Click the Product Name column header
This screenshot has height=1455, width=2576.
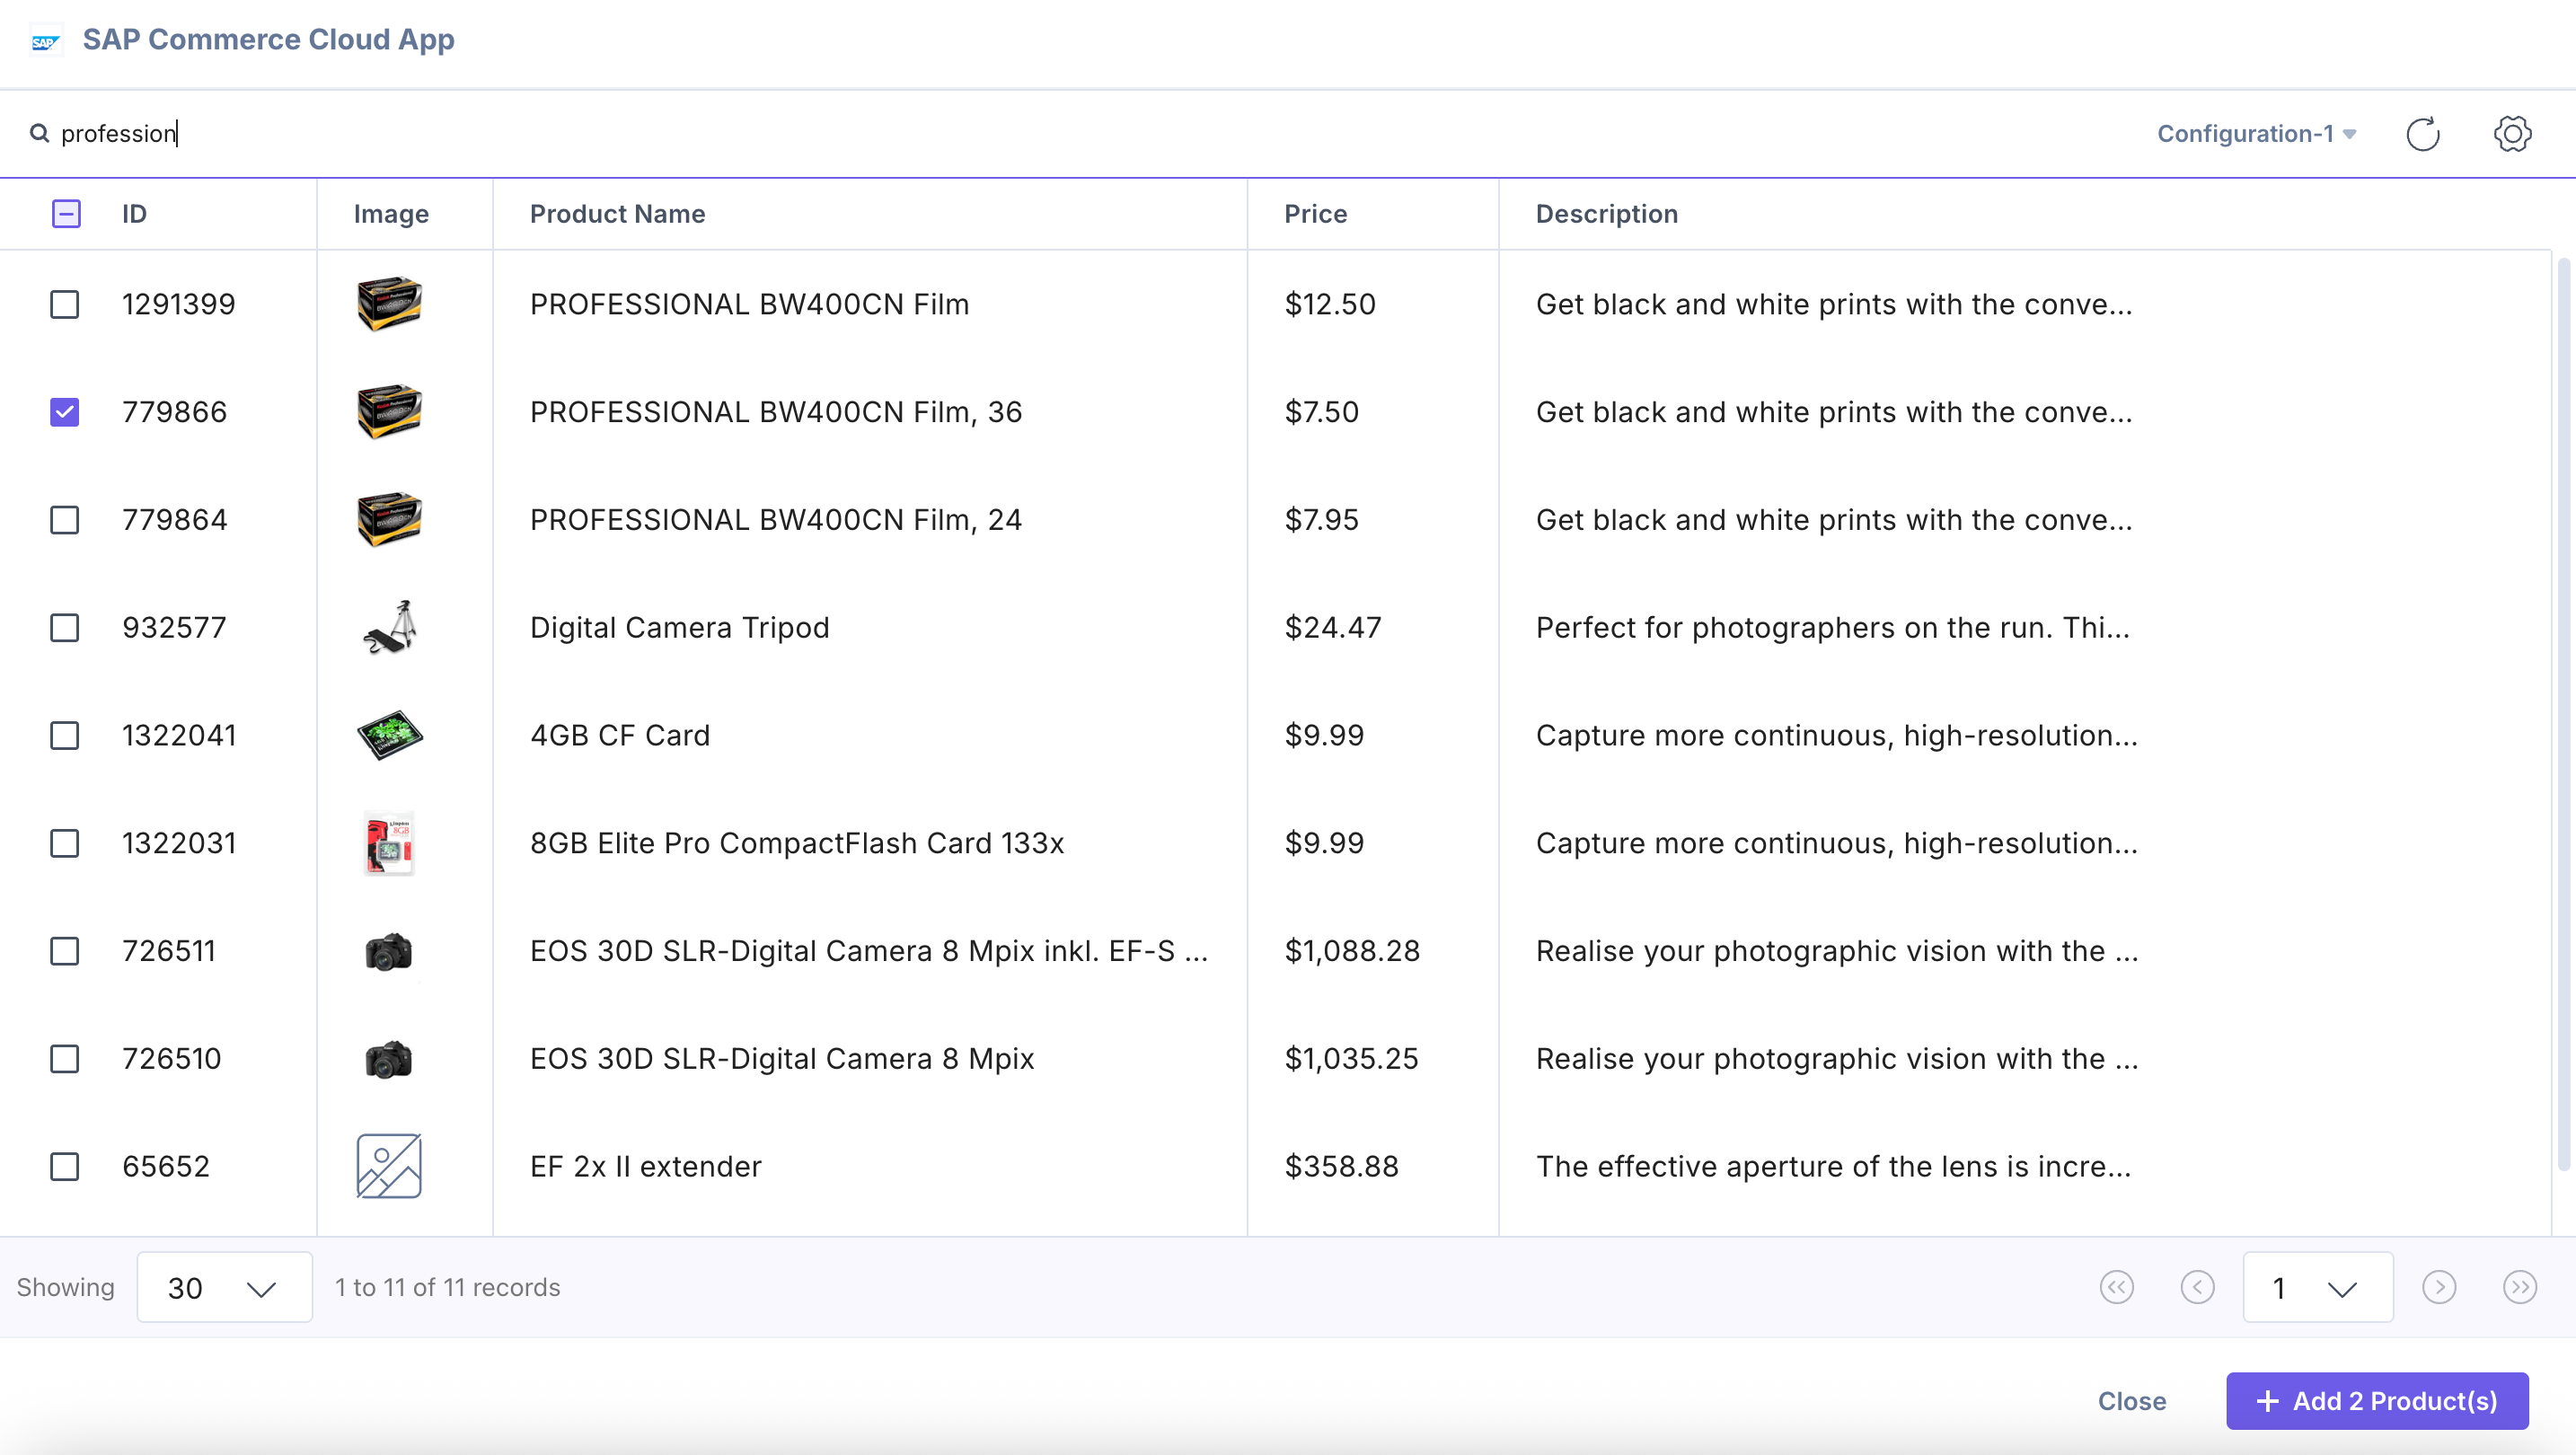(x=617, y=214)
